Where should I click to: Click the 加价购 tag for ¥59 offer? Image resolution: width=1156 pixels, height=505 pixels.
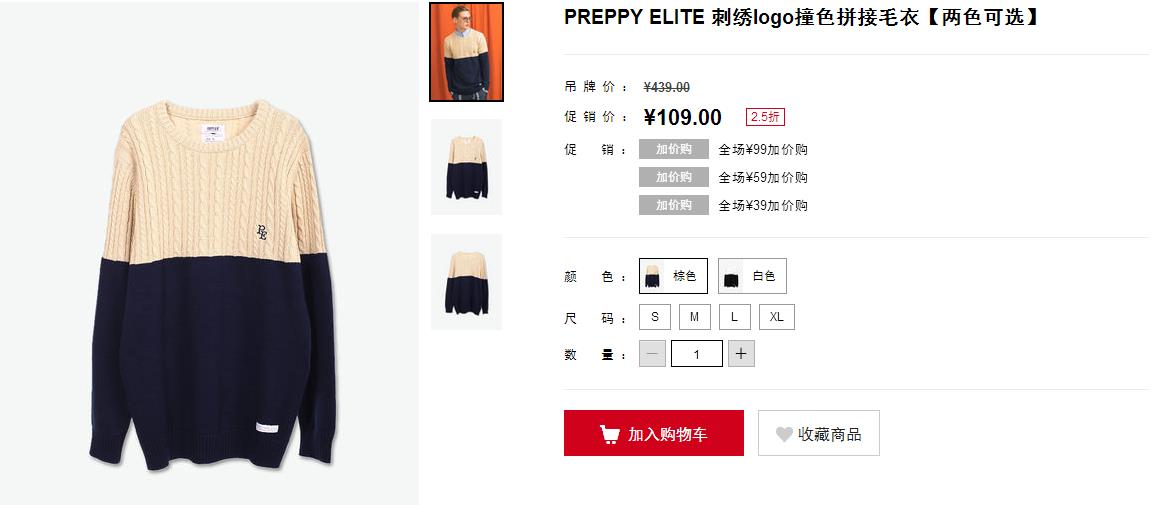tap(674, 177)
